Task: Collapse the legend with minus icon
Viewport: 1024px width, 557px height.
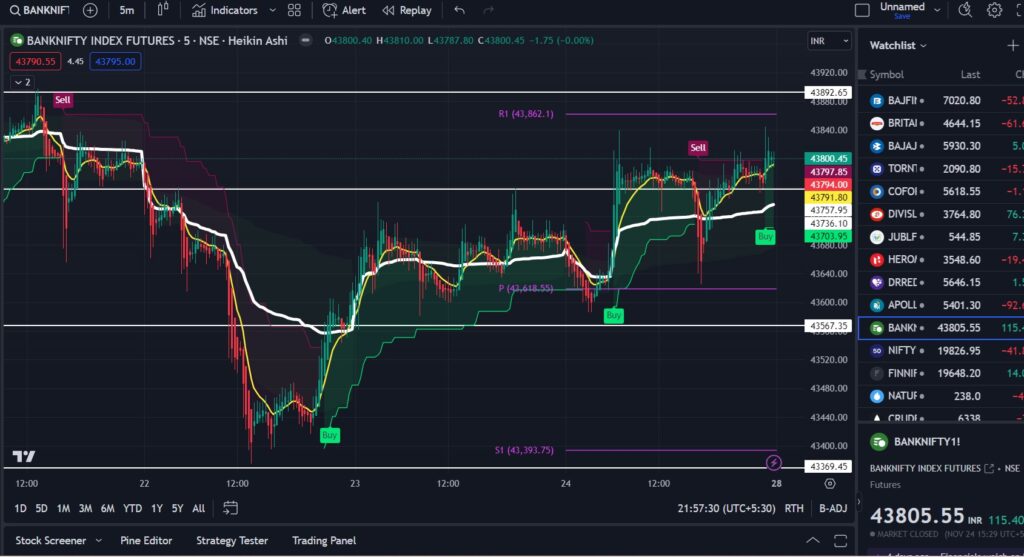Action: pos(305,40)
